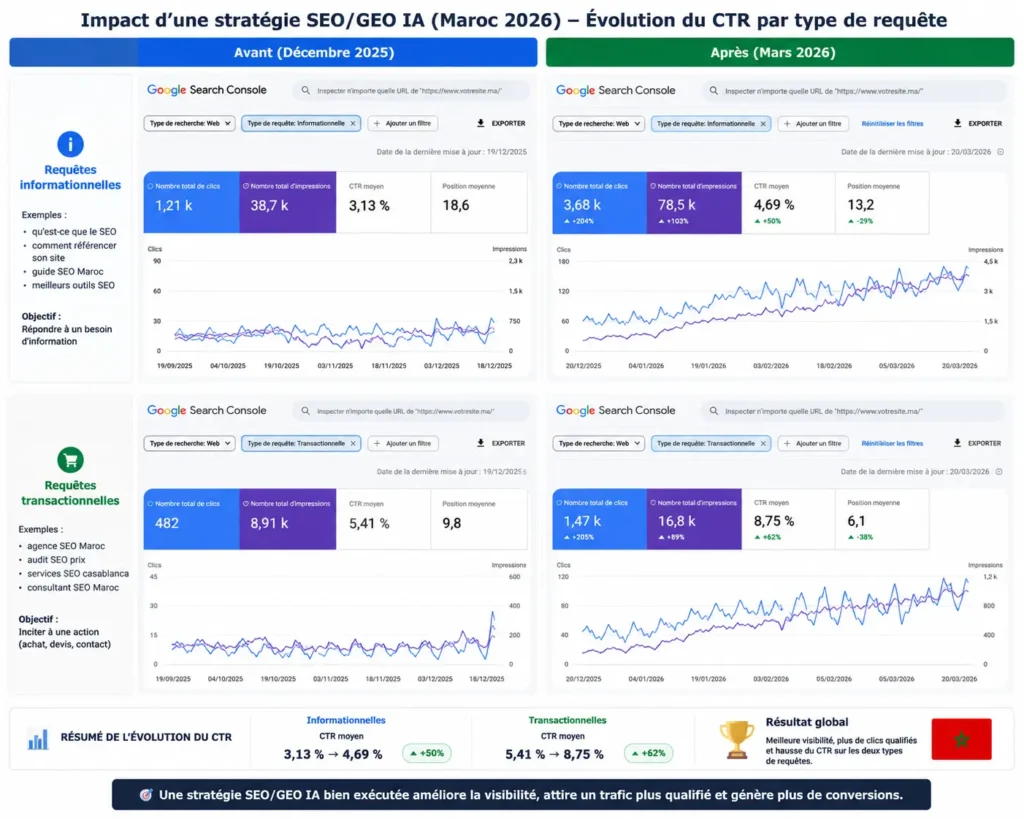Open the Type de recherche: Web dropdown, Avant transactional panel
Viewport: 1024px width, 819px height.
(189, 443)
